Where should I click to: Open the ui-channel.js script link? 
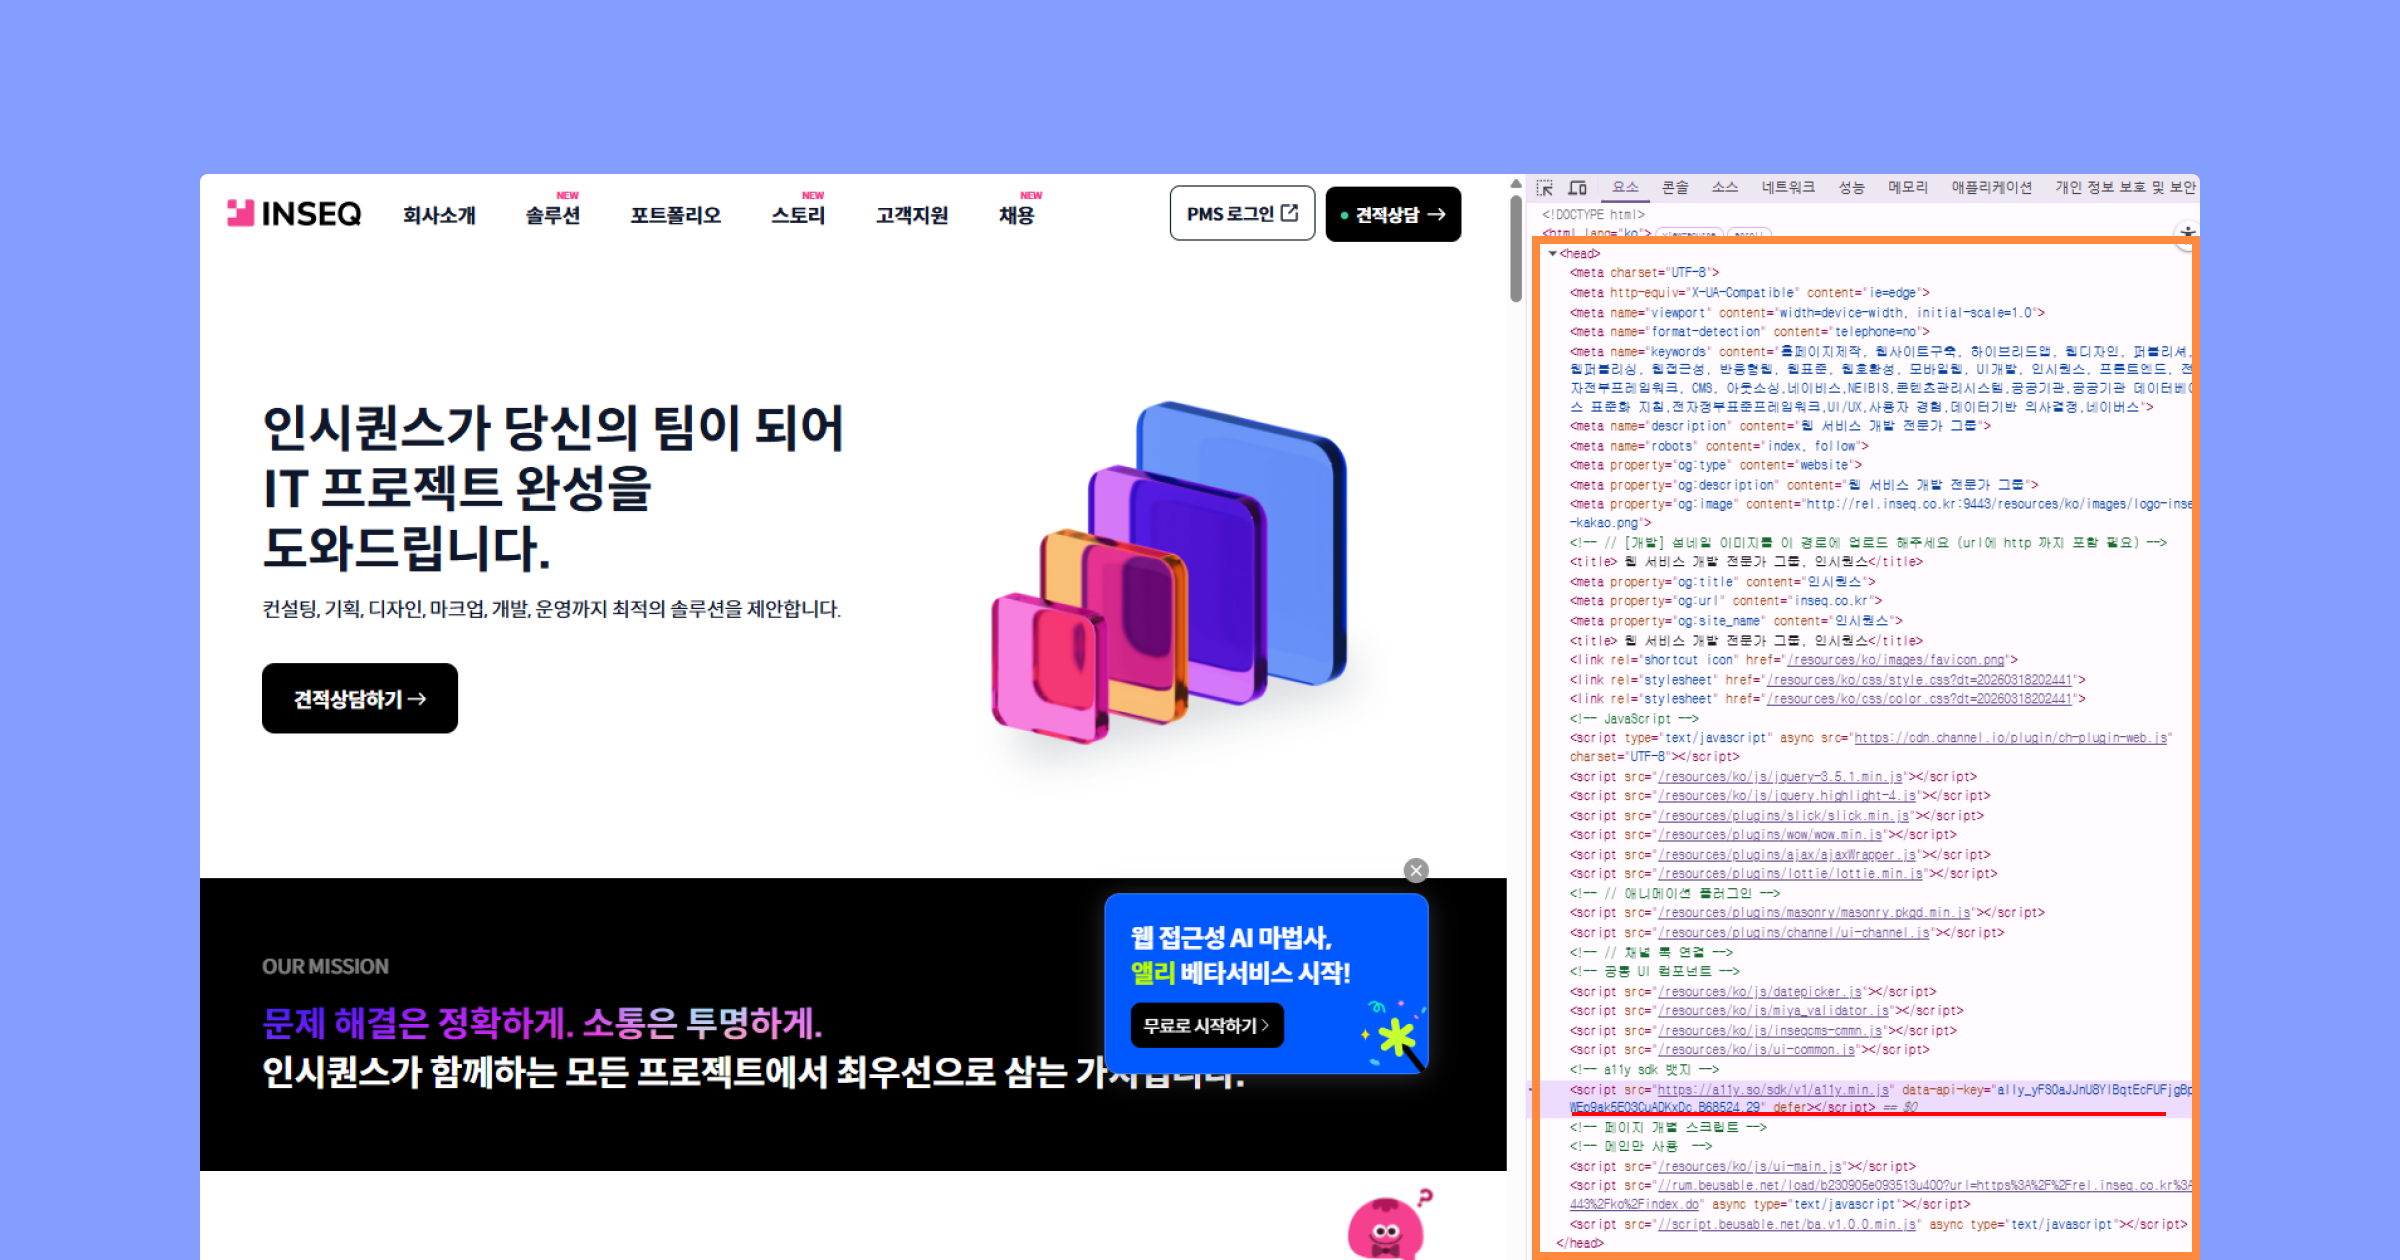pos(1794,933)
